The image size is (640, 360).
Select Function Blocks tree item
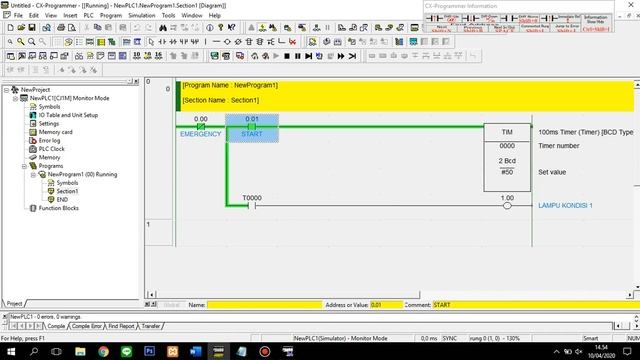pyautogui.click(x=58, y=208)
